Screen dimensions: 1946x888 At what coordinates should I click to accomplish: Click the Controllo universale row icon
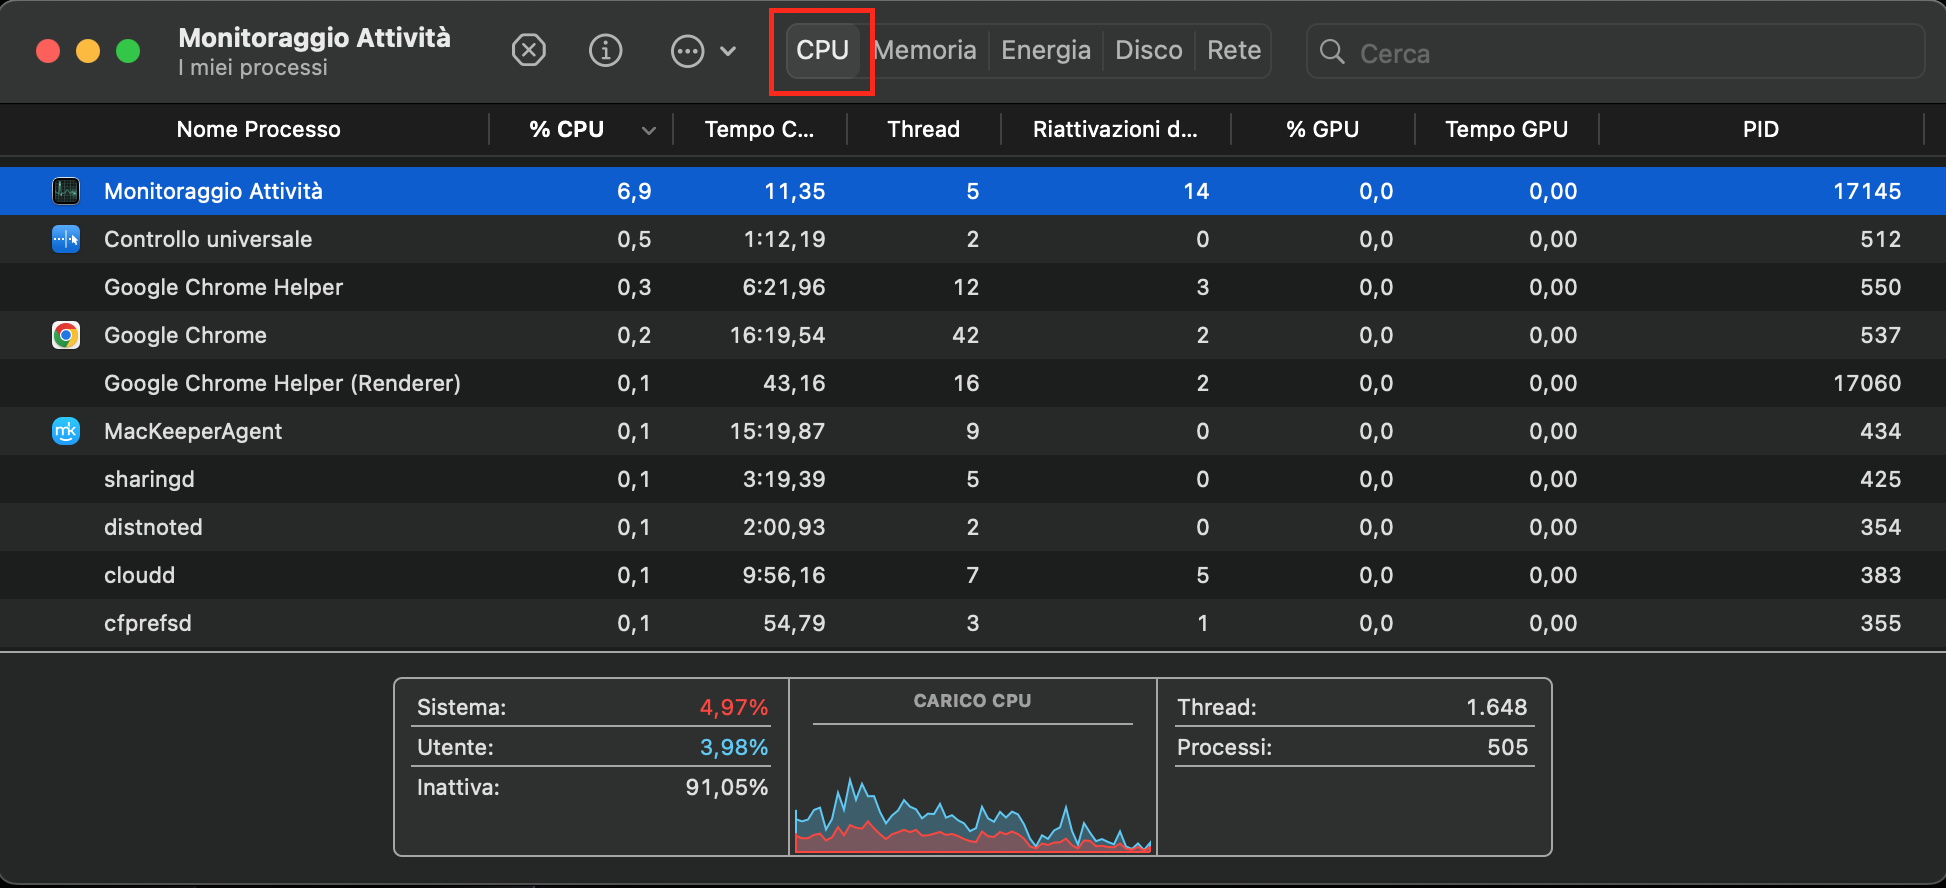coord(66,239)
